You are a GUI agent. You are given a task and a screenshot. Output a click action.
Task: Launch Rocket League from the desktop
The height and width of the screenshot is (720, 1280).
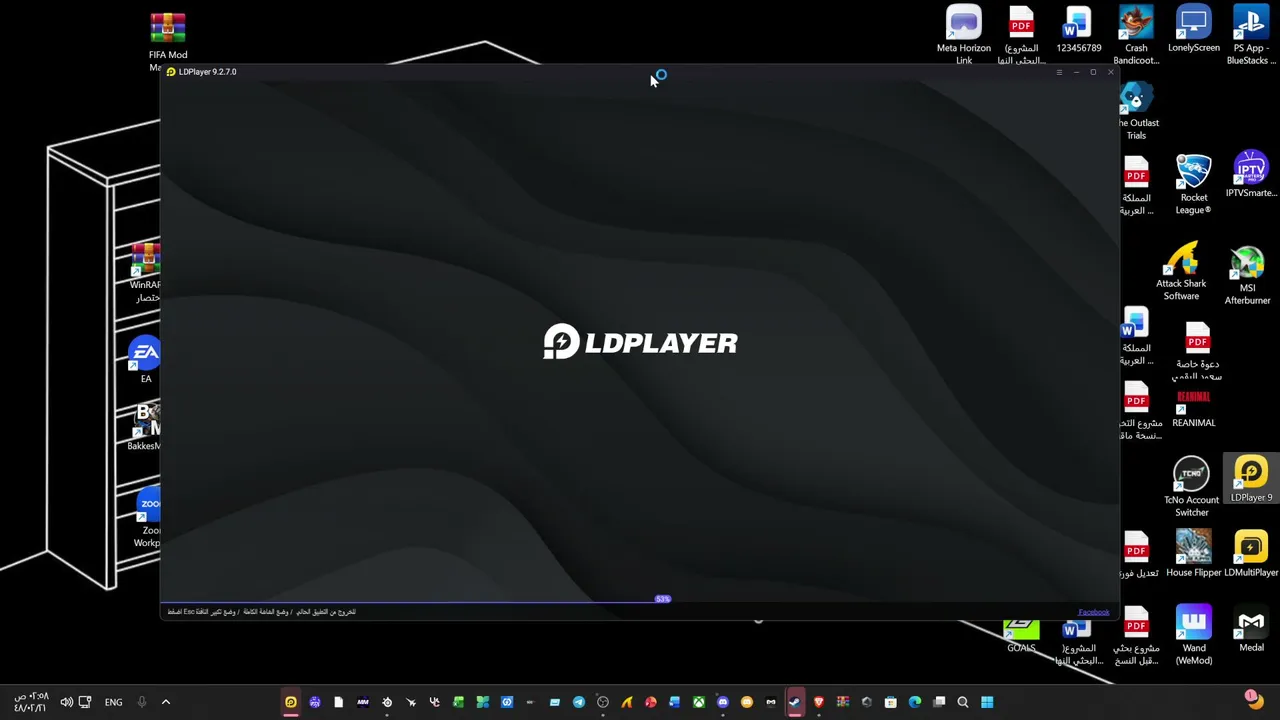(x=1194, y=185)
